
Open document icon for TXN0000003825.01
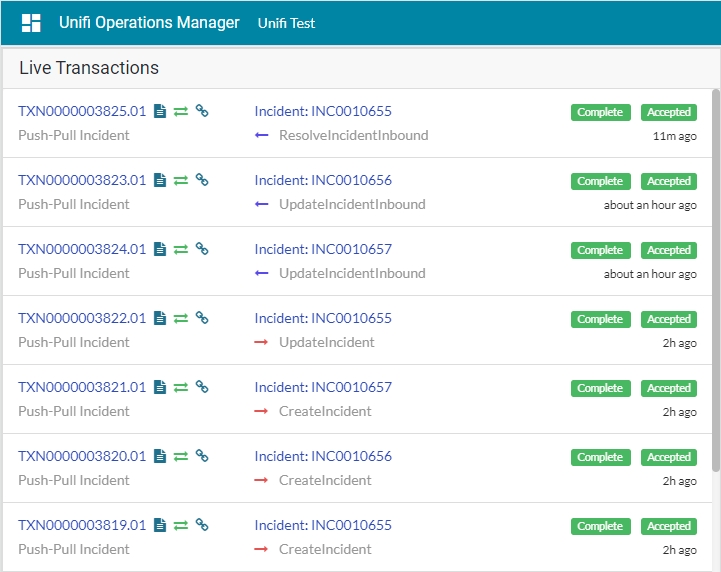160,112
